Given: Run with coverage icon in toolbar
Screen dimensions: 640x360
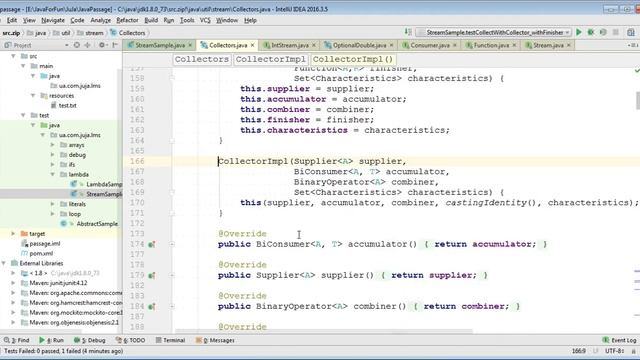Looking at the screenshot, I should tap(603, 32).
